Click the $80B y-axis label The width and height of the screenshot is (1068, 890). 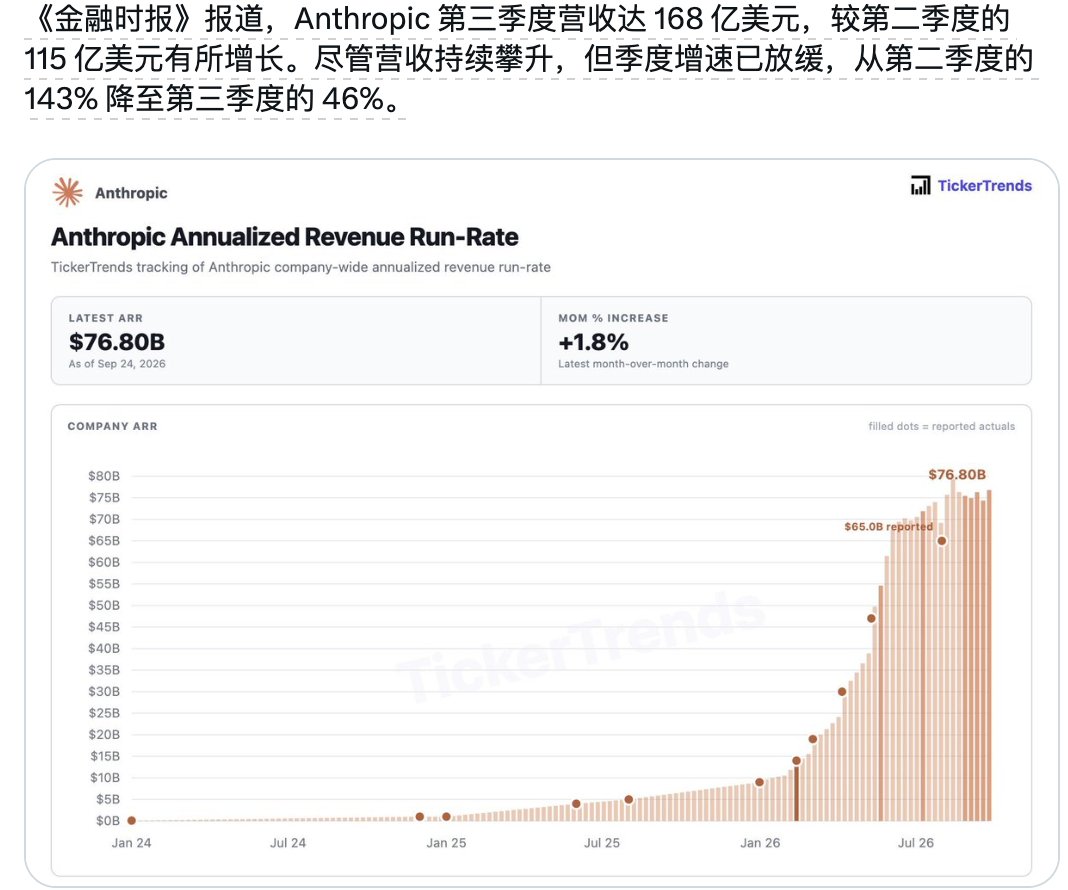(104, 476)
